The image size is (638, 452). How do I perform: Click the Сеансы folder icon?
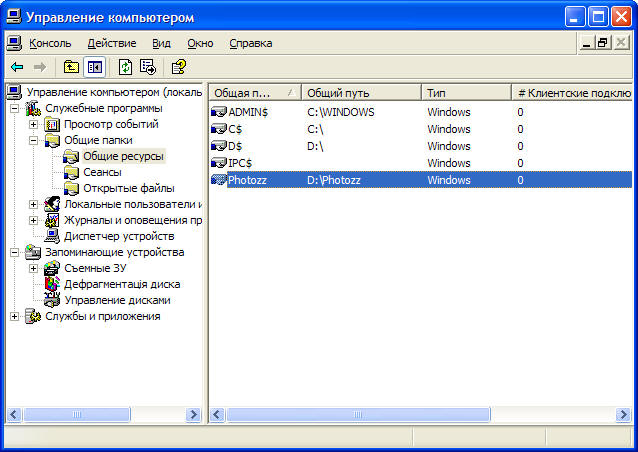(x=71, y=173)
